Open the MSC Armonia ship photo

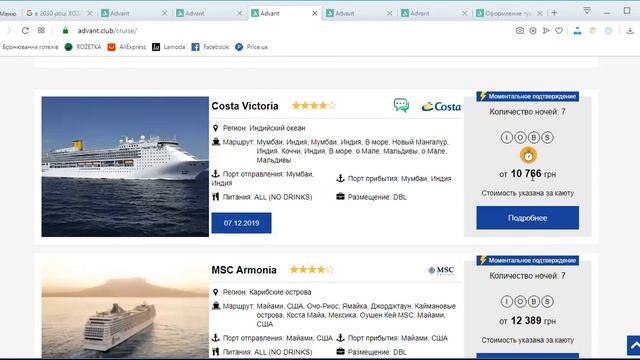pyautogui.click(x=125, y=310)
